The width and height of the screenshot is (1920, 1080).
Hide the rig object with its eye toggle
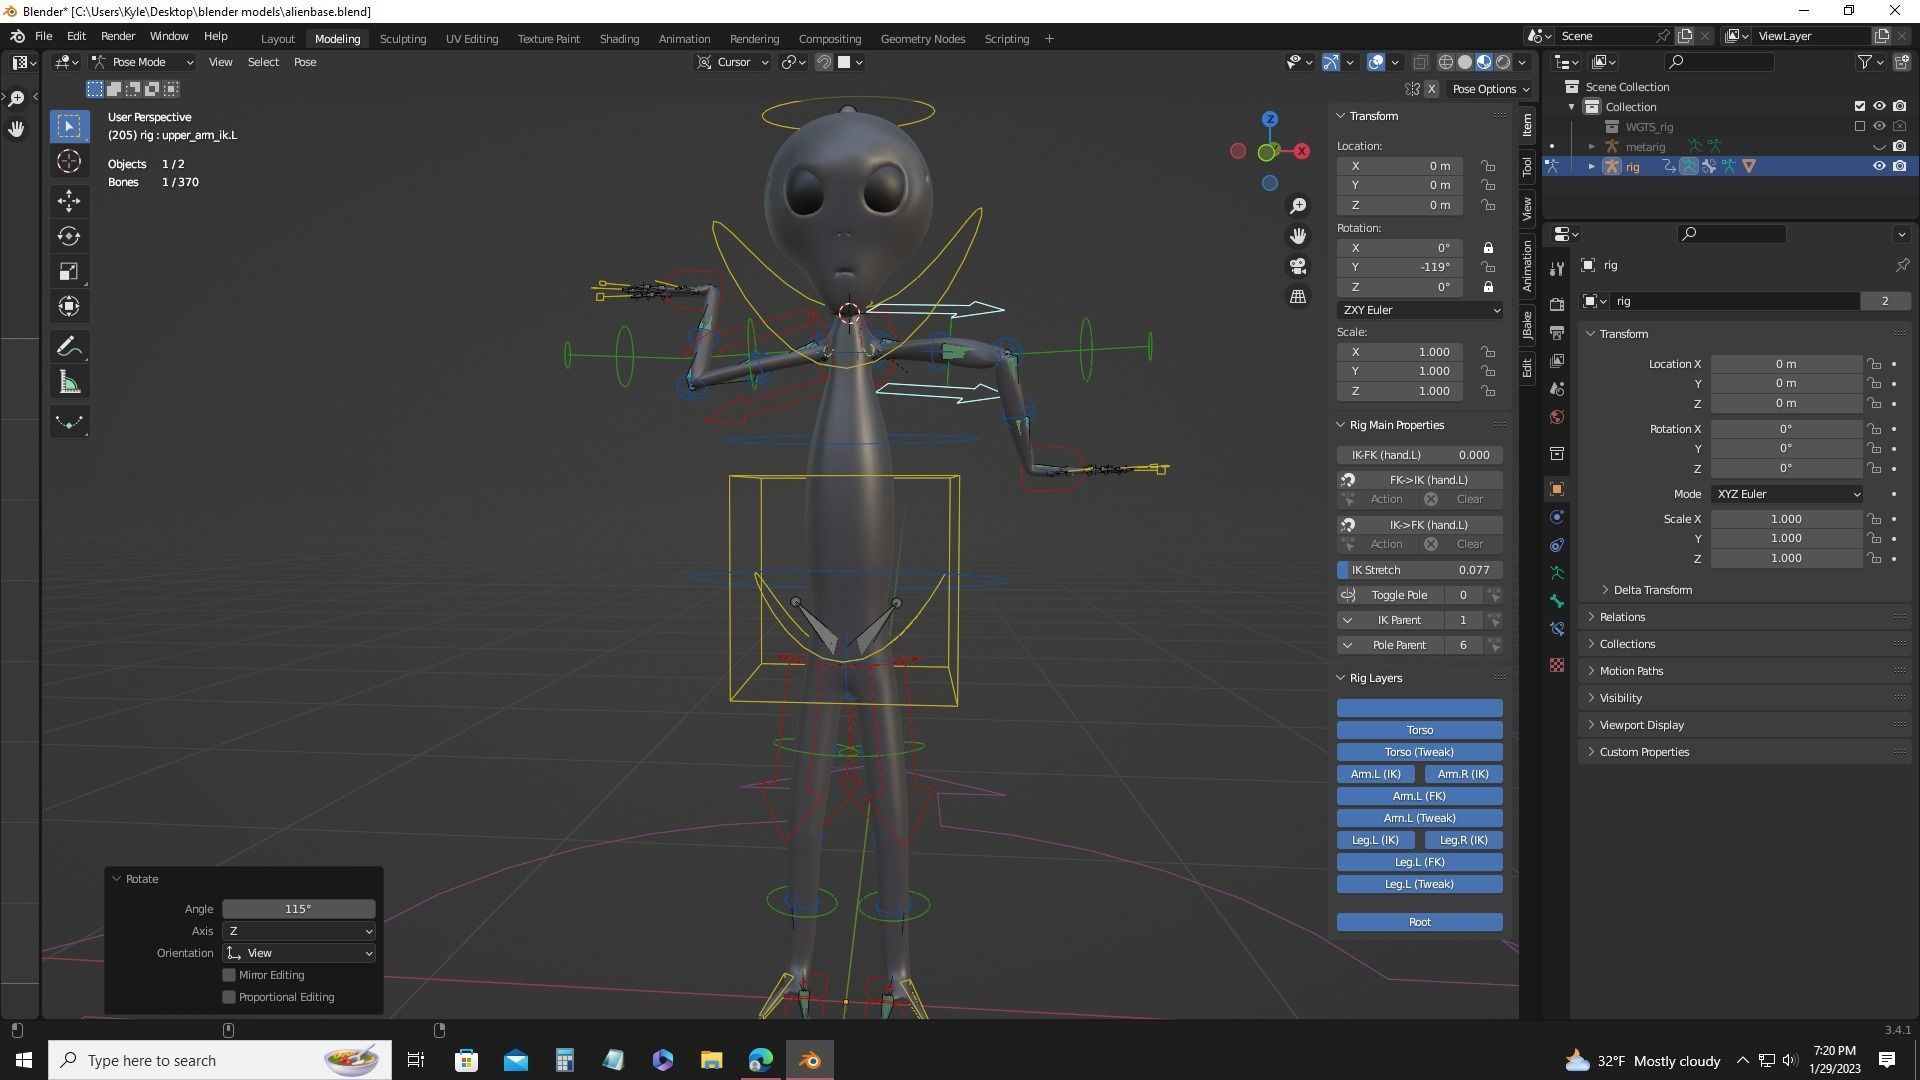pyautogui.click(x=1880, y=166)
